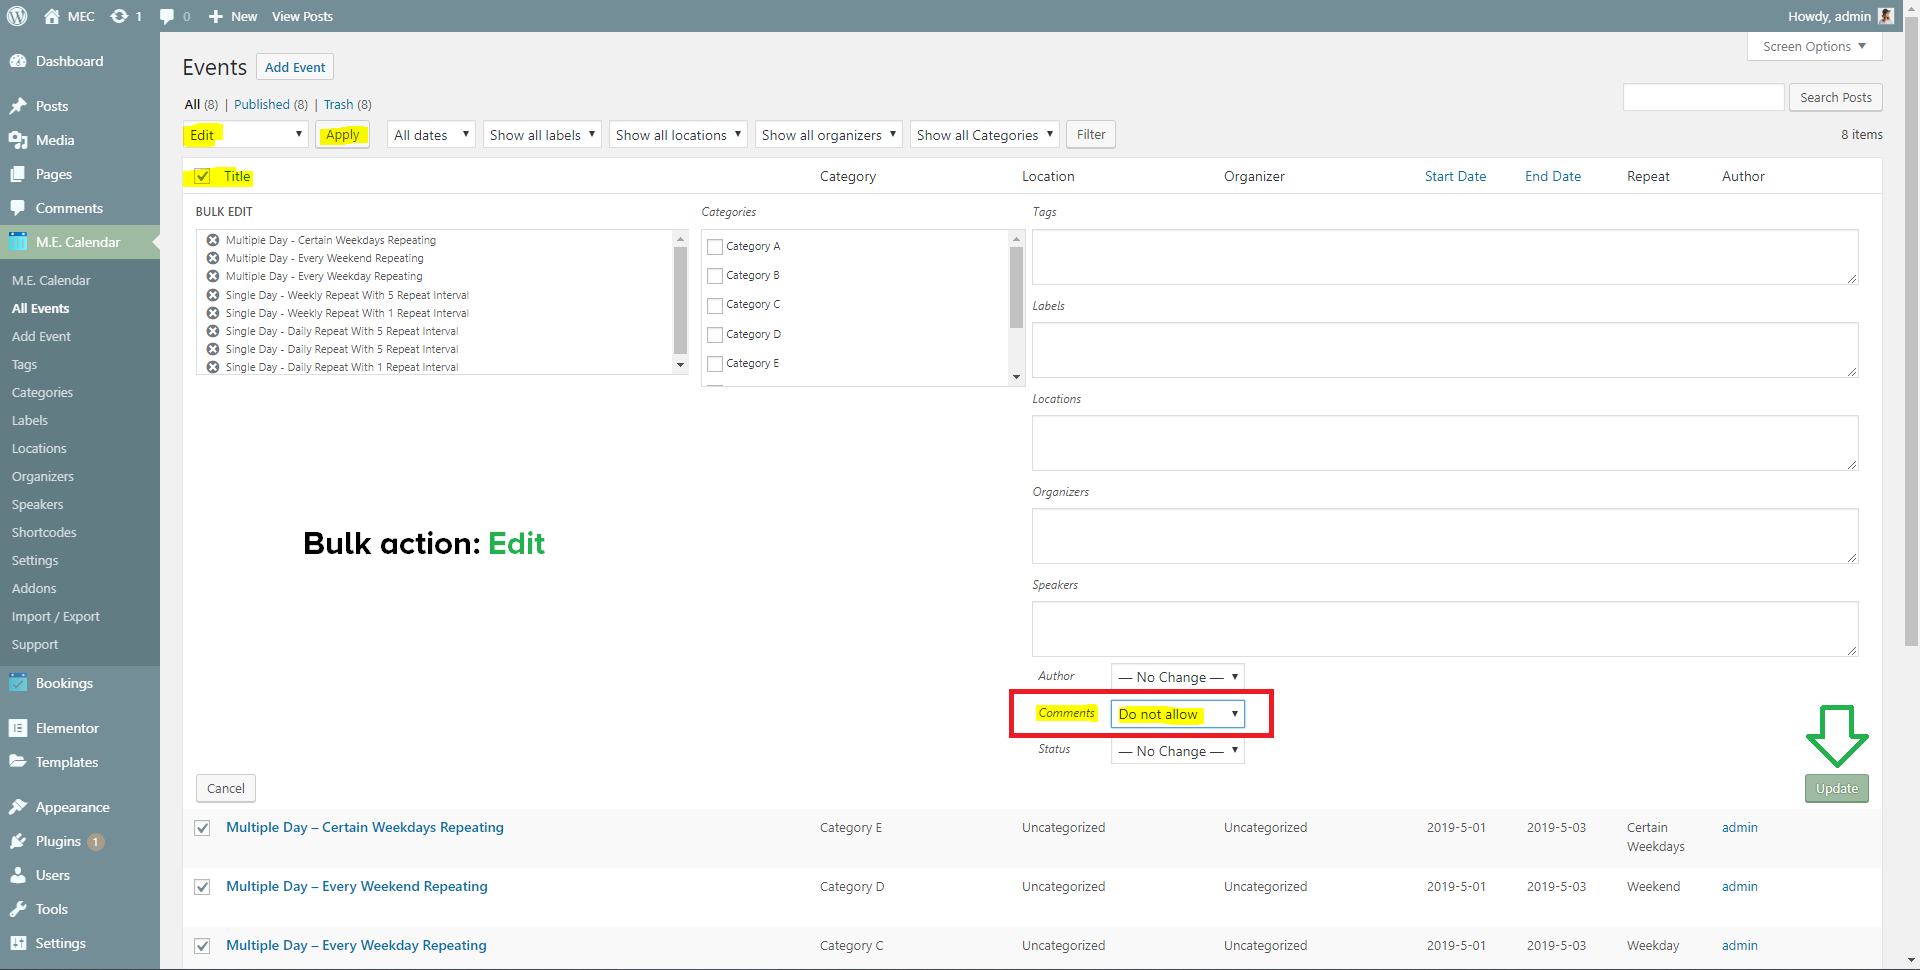Cancel the bulk edit
The height and width of the screenshot is (970, 1920).
click(226, 788)
